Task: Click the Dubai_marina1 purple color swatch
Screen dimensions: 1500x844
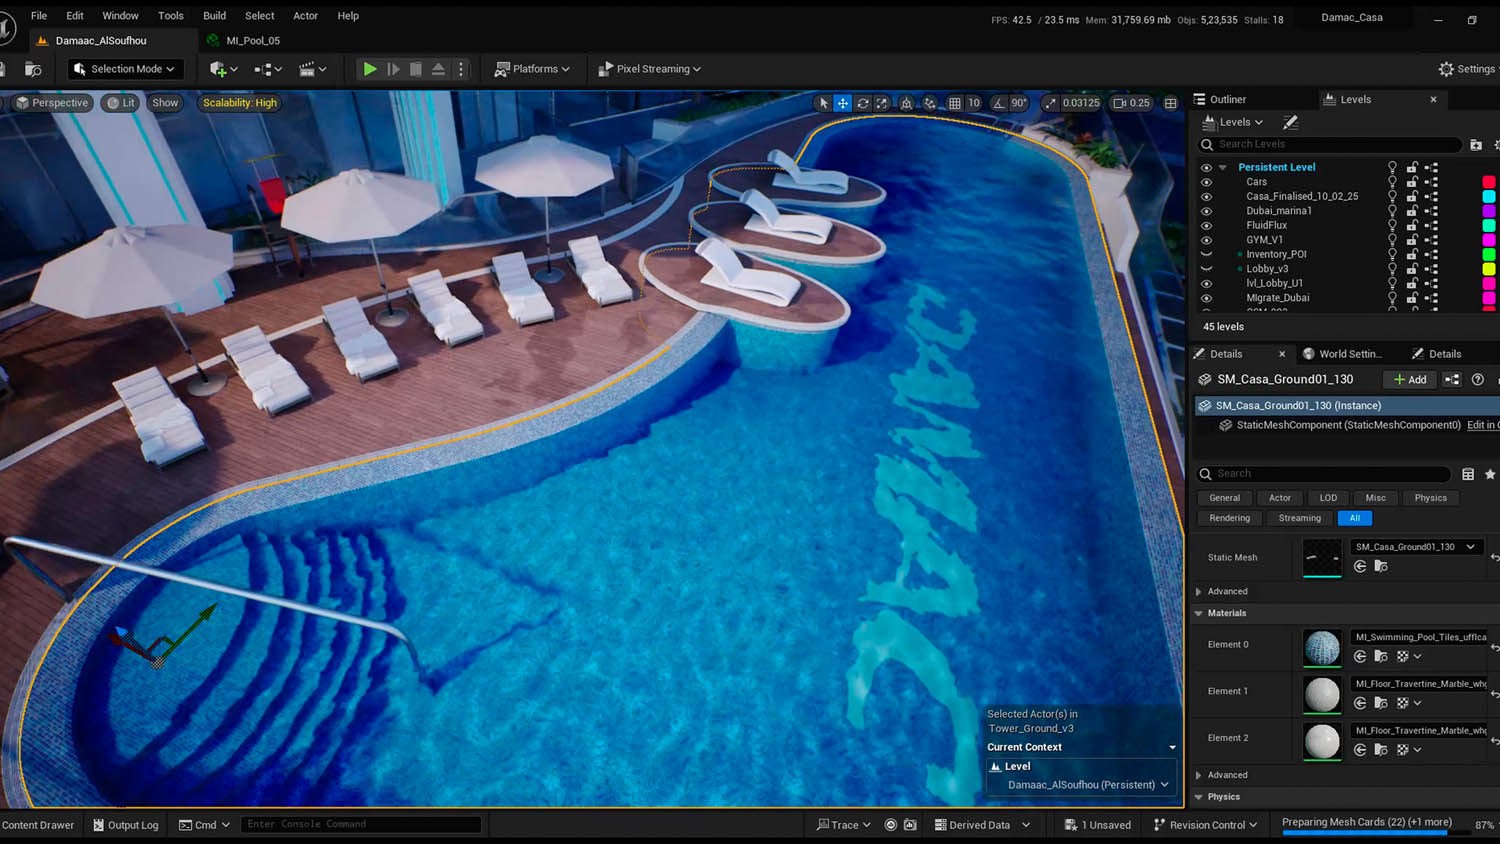Action: pos(1488,211)
